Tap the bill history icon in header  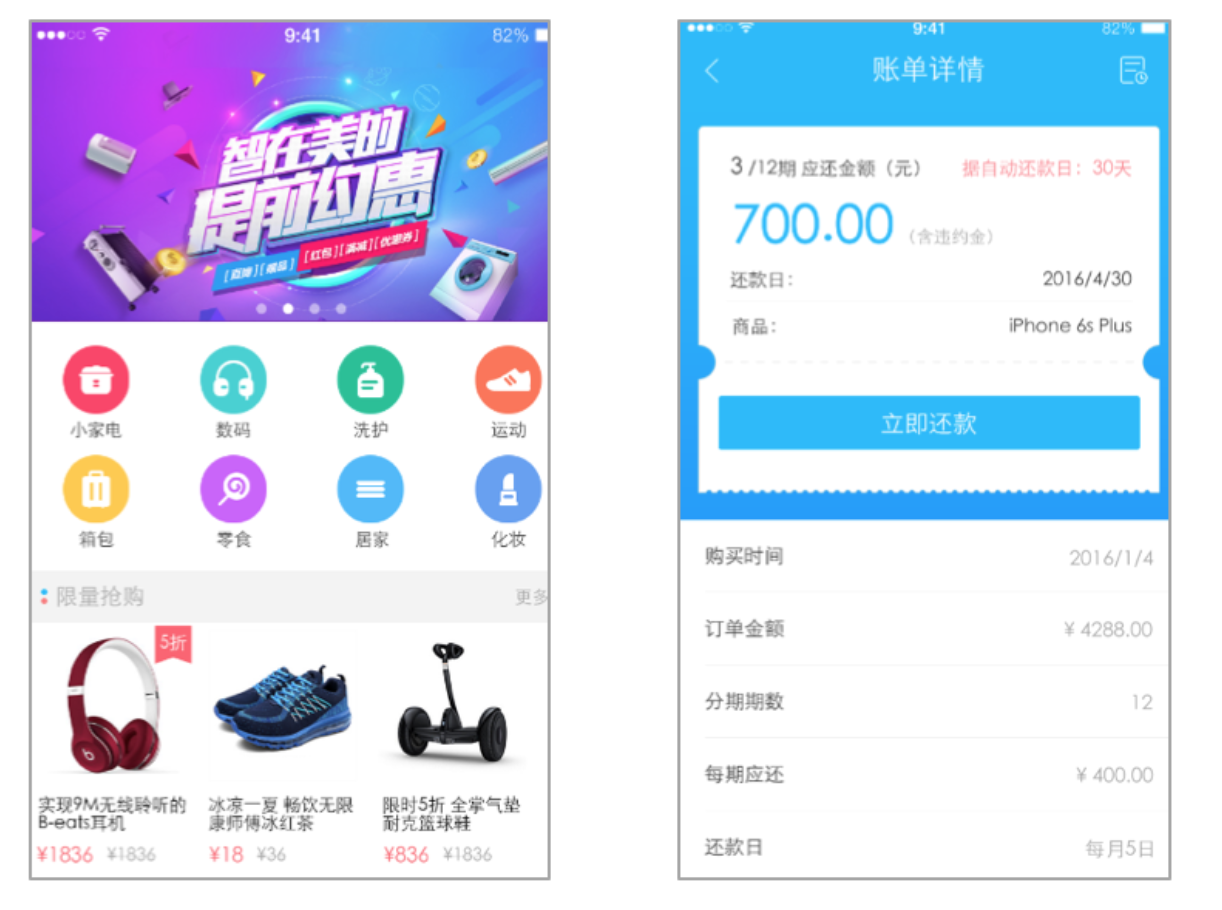click(1133, 71)
